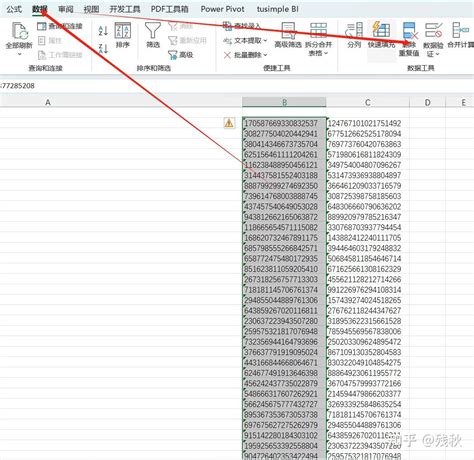Sort descending with the Z-A icon
Image resolution: width=474 pixels, height=460 pixels.
pyautogui.click(x=103, y=49)
